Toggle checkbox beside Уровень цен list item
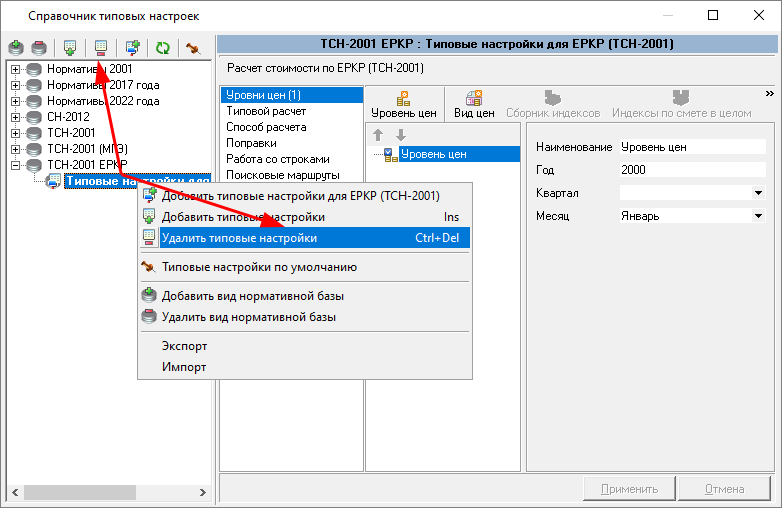 (x=390, y=154)
